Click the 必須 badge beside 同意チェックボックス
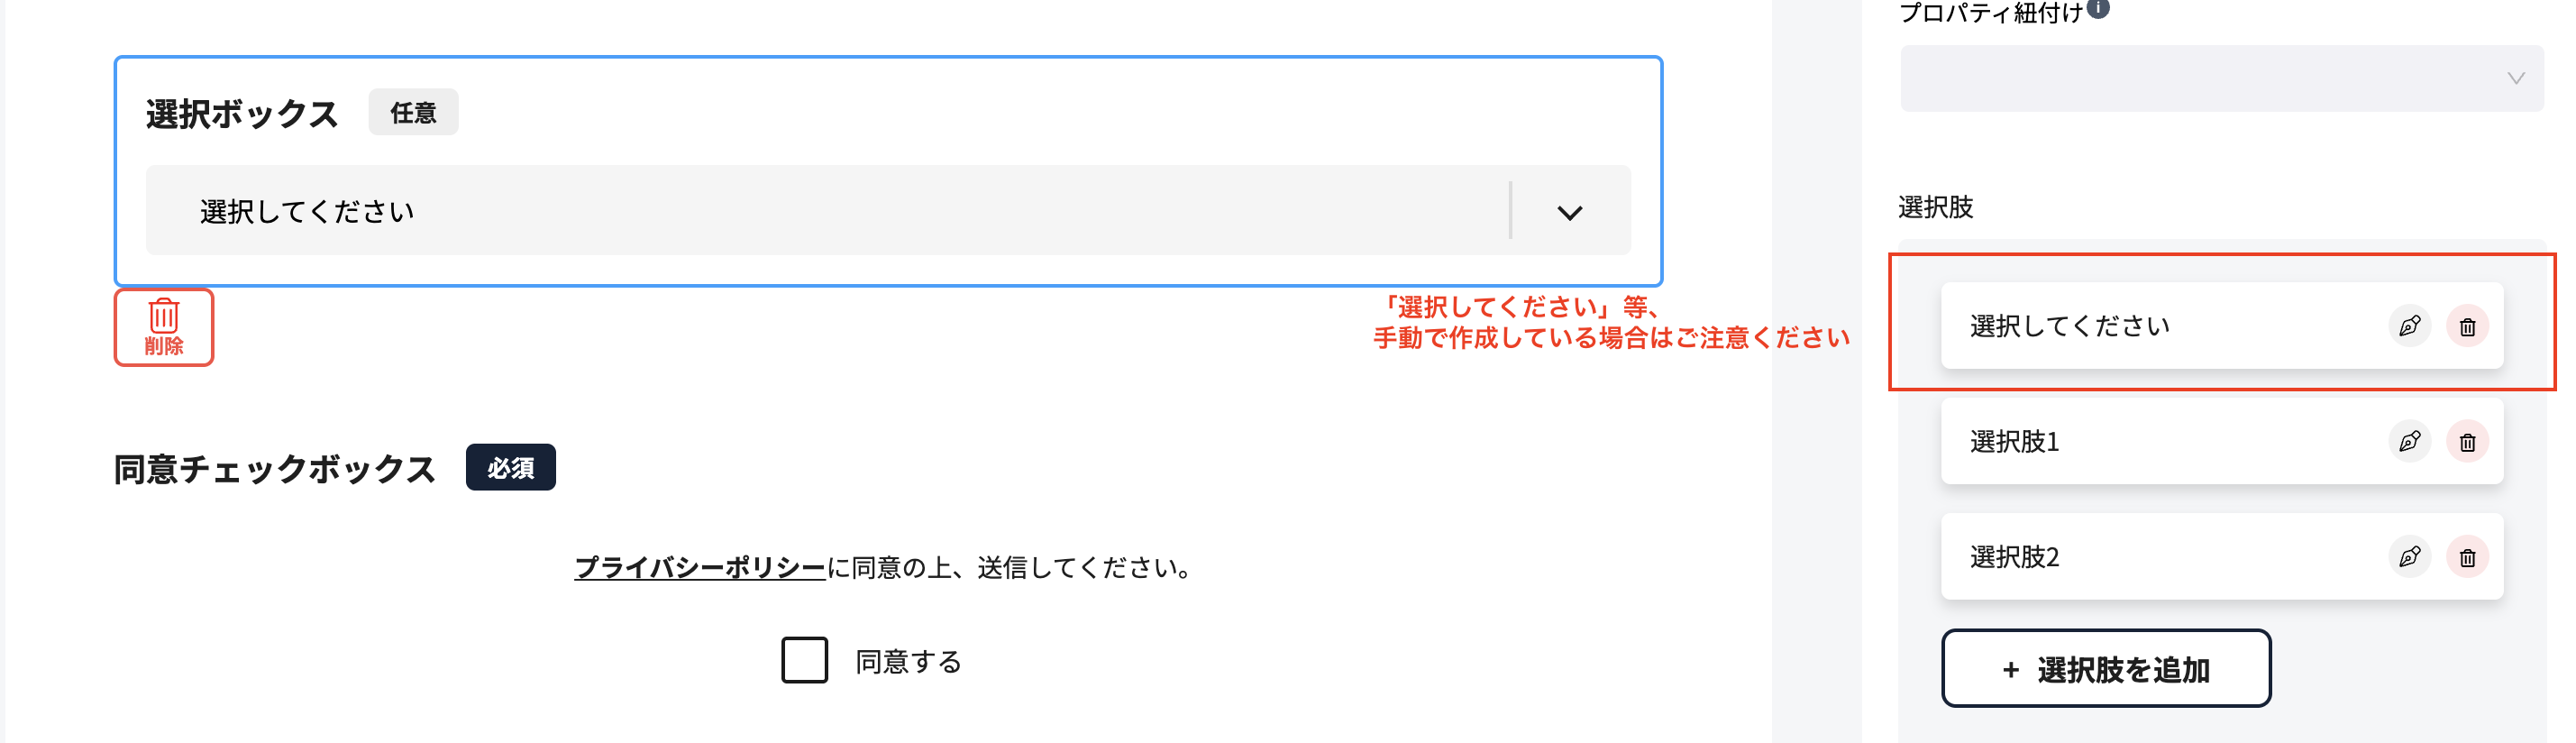 pos(510,467)
